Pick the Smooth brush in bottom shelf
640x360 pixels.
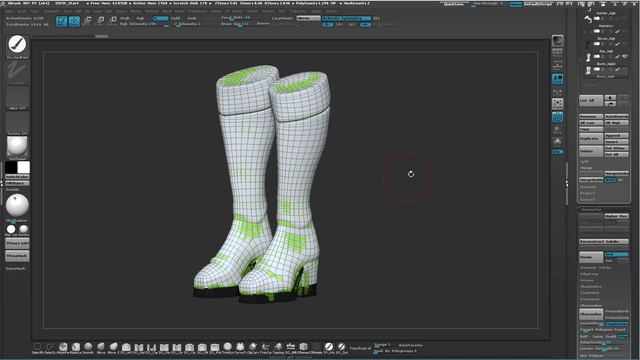(x=88, y=348)
